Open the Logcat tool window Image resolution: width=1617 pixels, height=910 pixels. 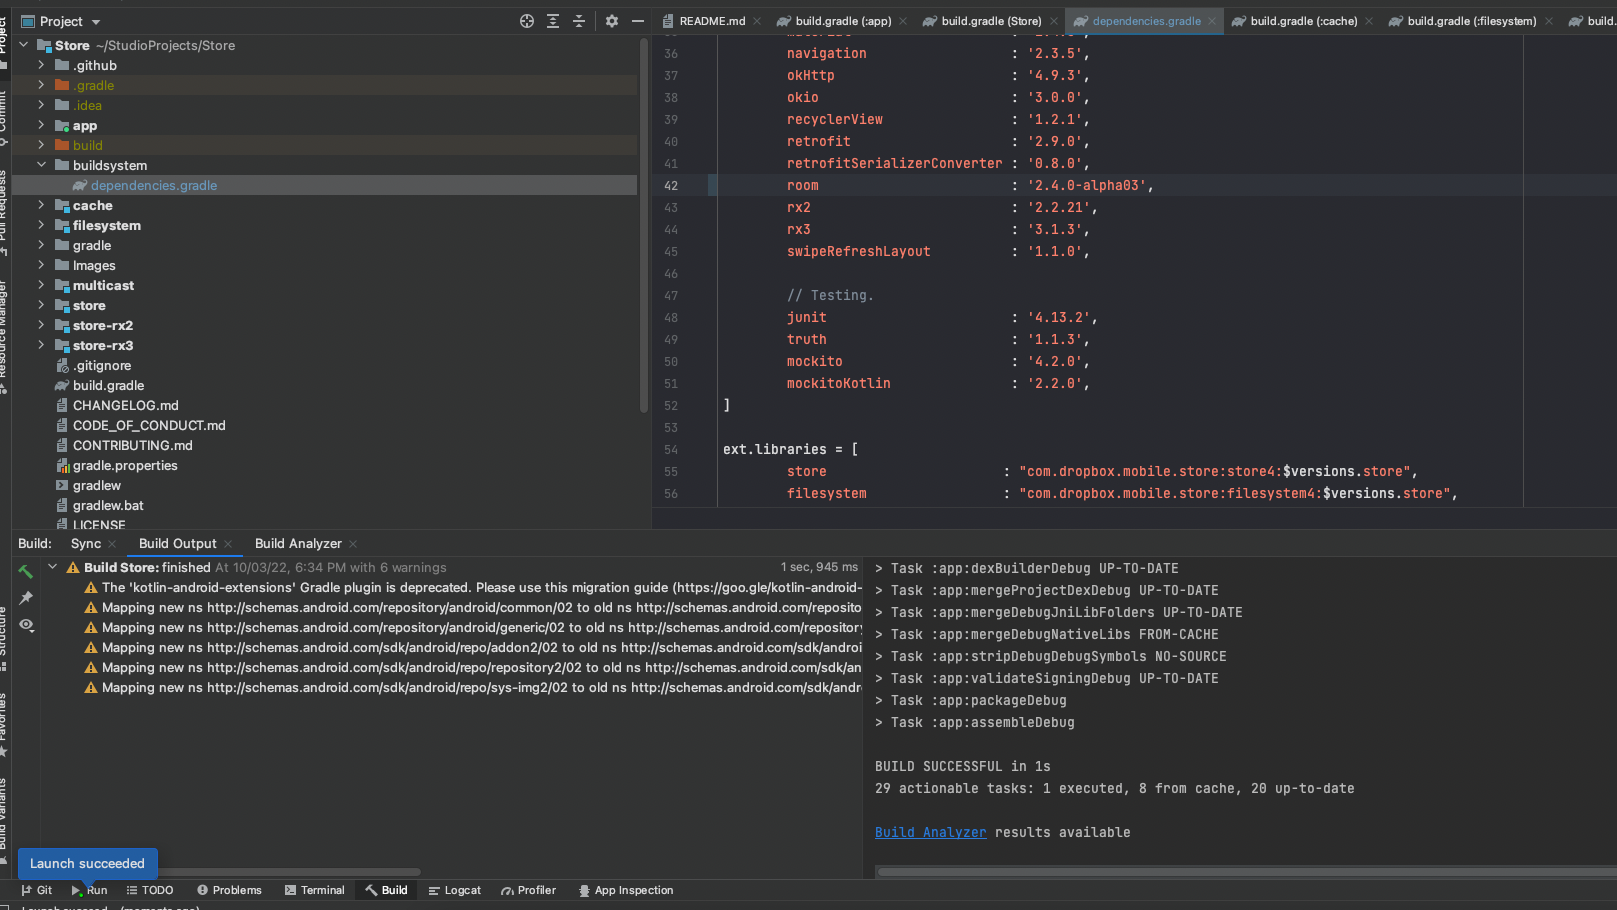455,890
